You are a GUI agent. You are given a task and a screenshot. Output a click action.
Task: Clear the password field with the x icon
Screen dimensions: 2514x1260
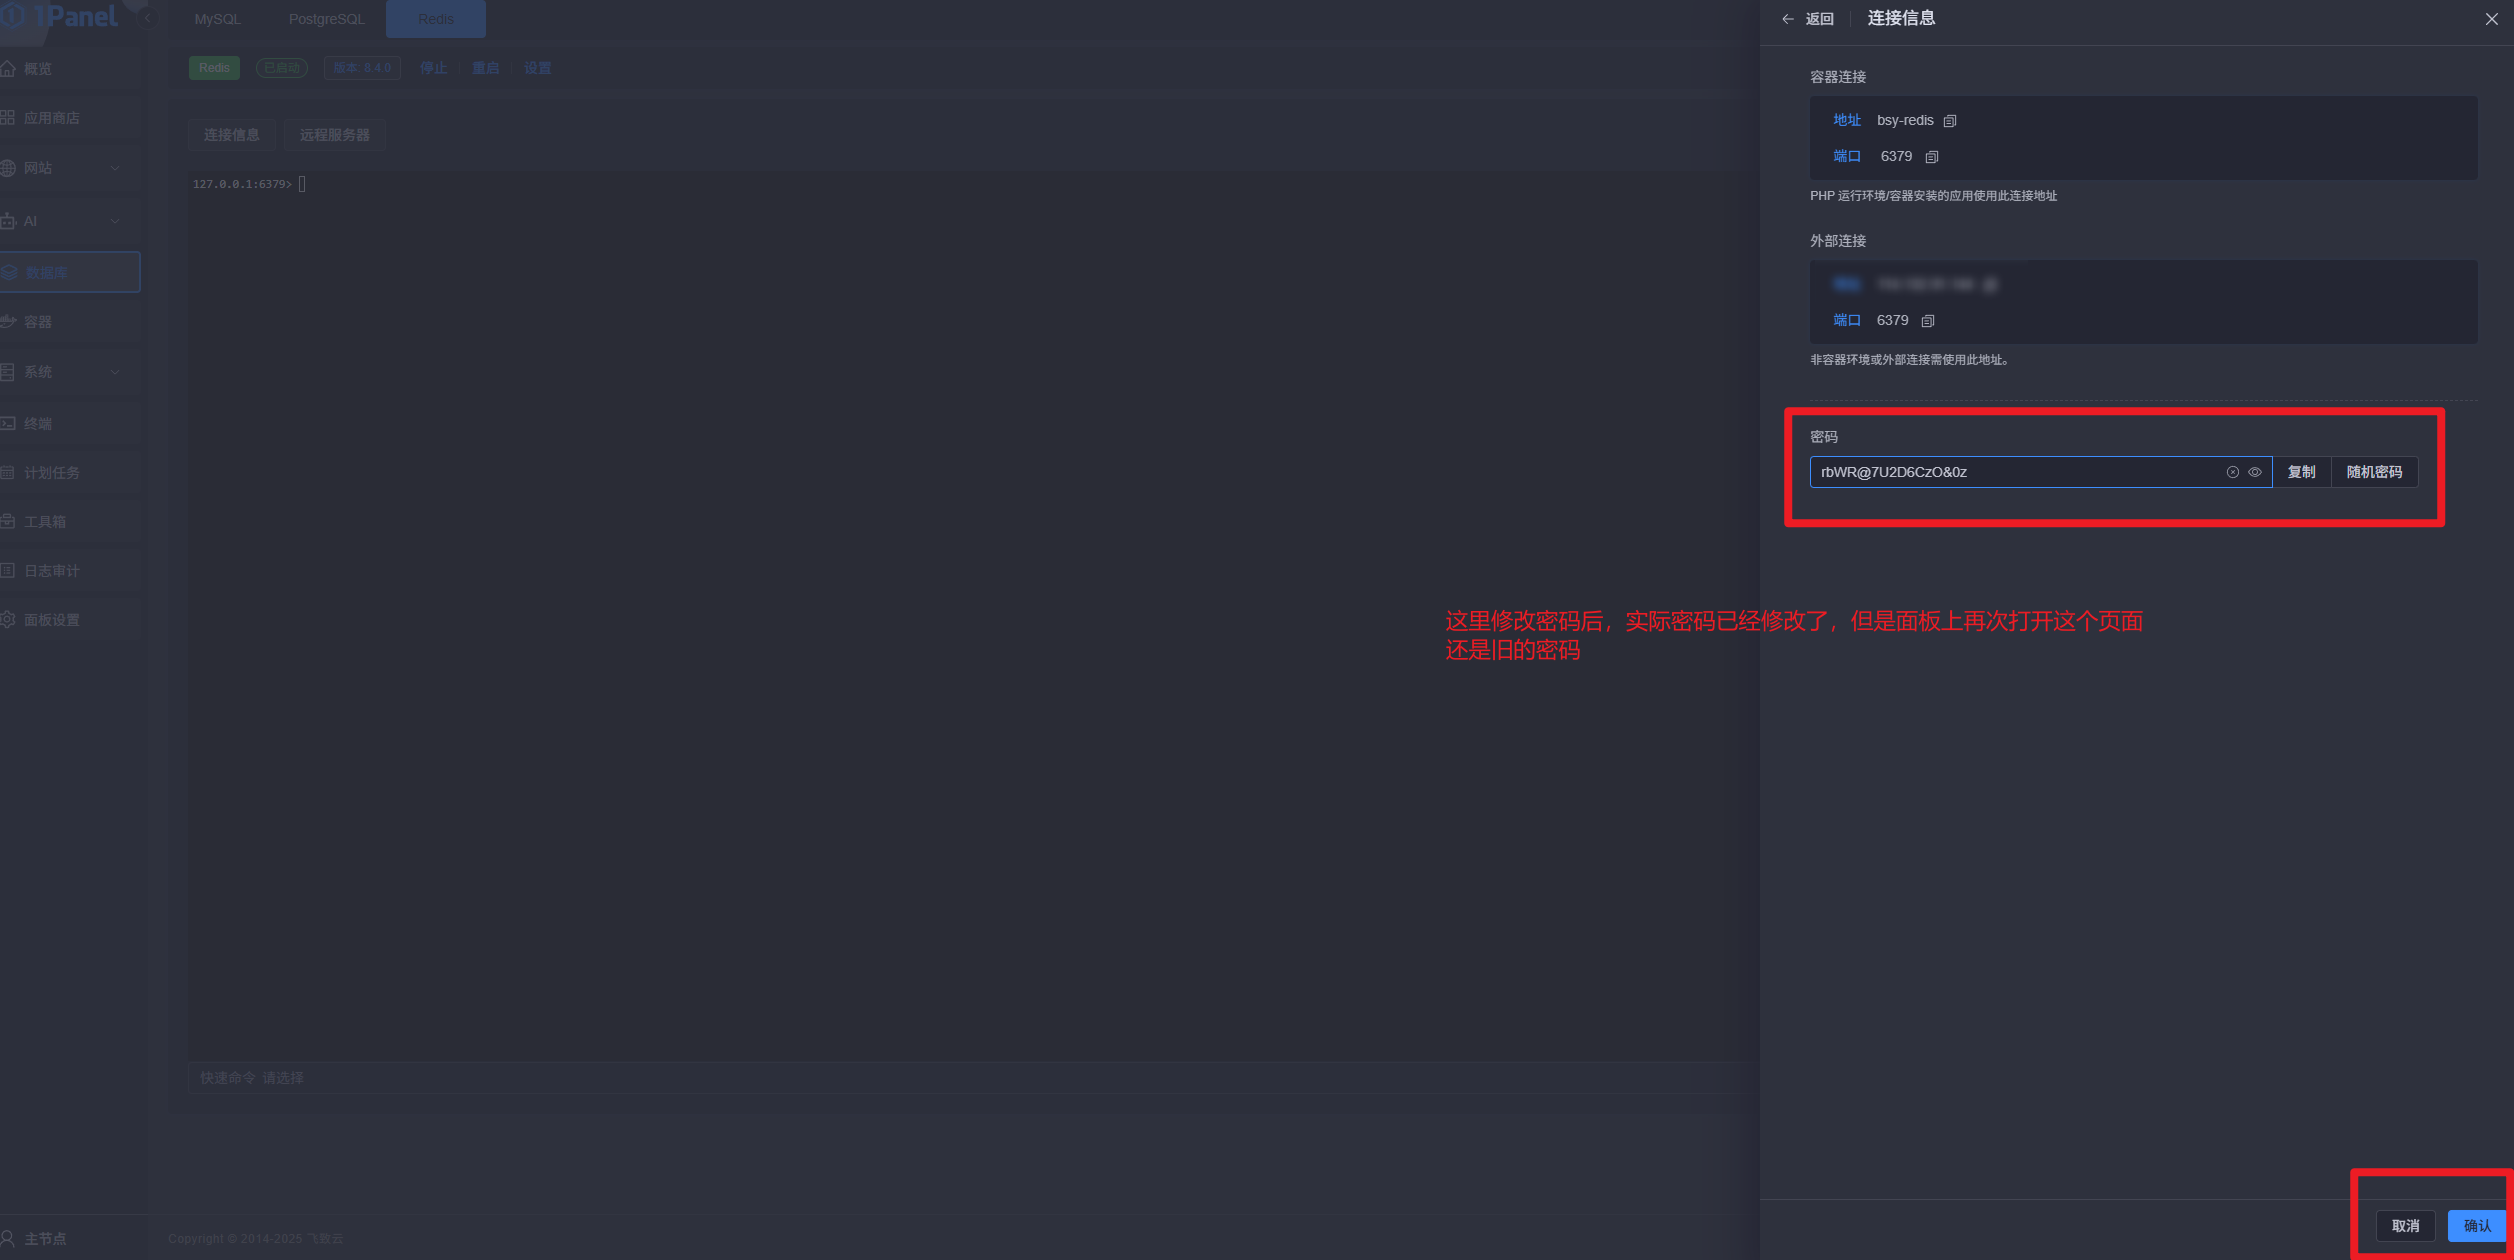click(x=2232, y=472)
